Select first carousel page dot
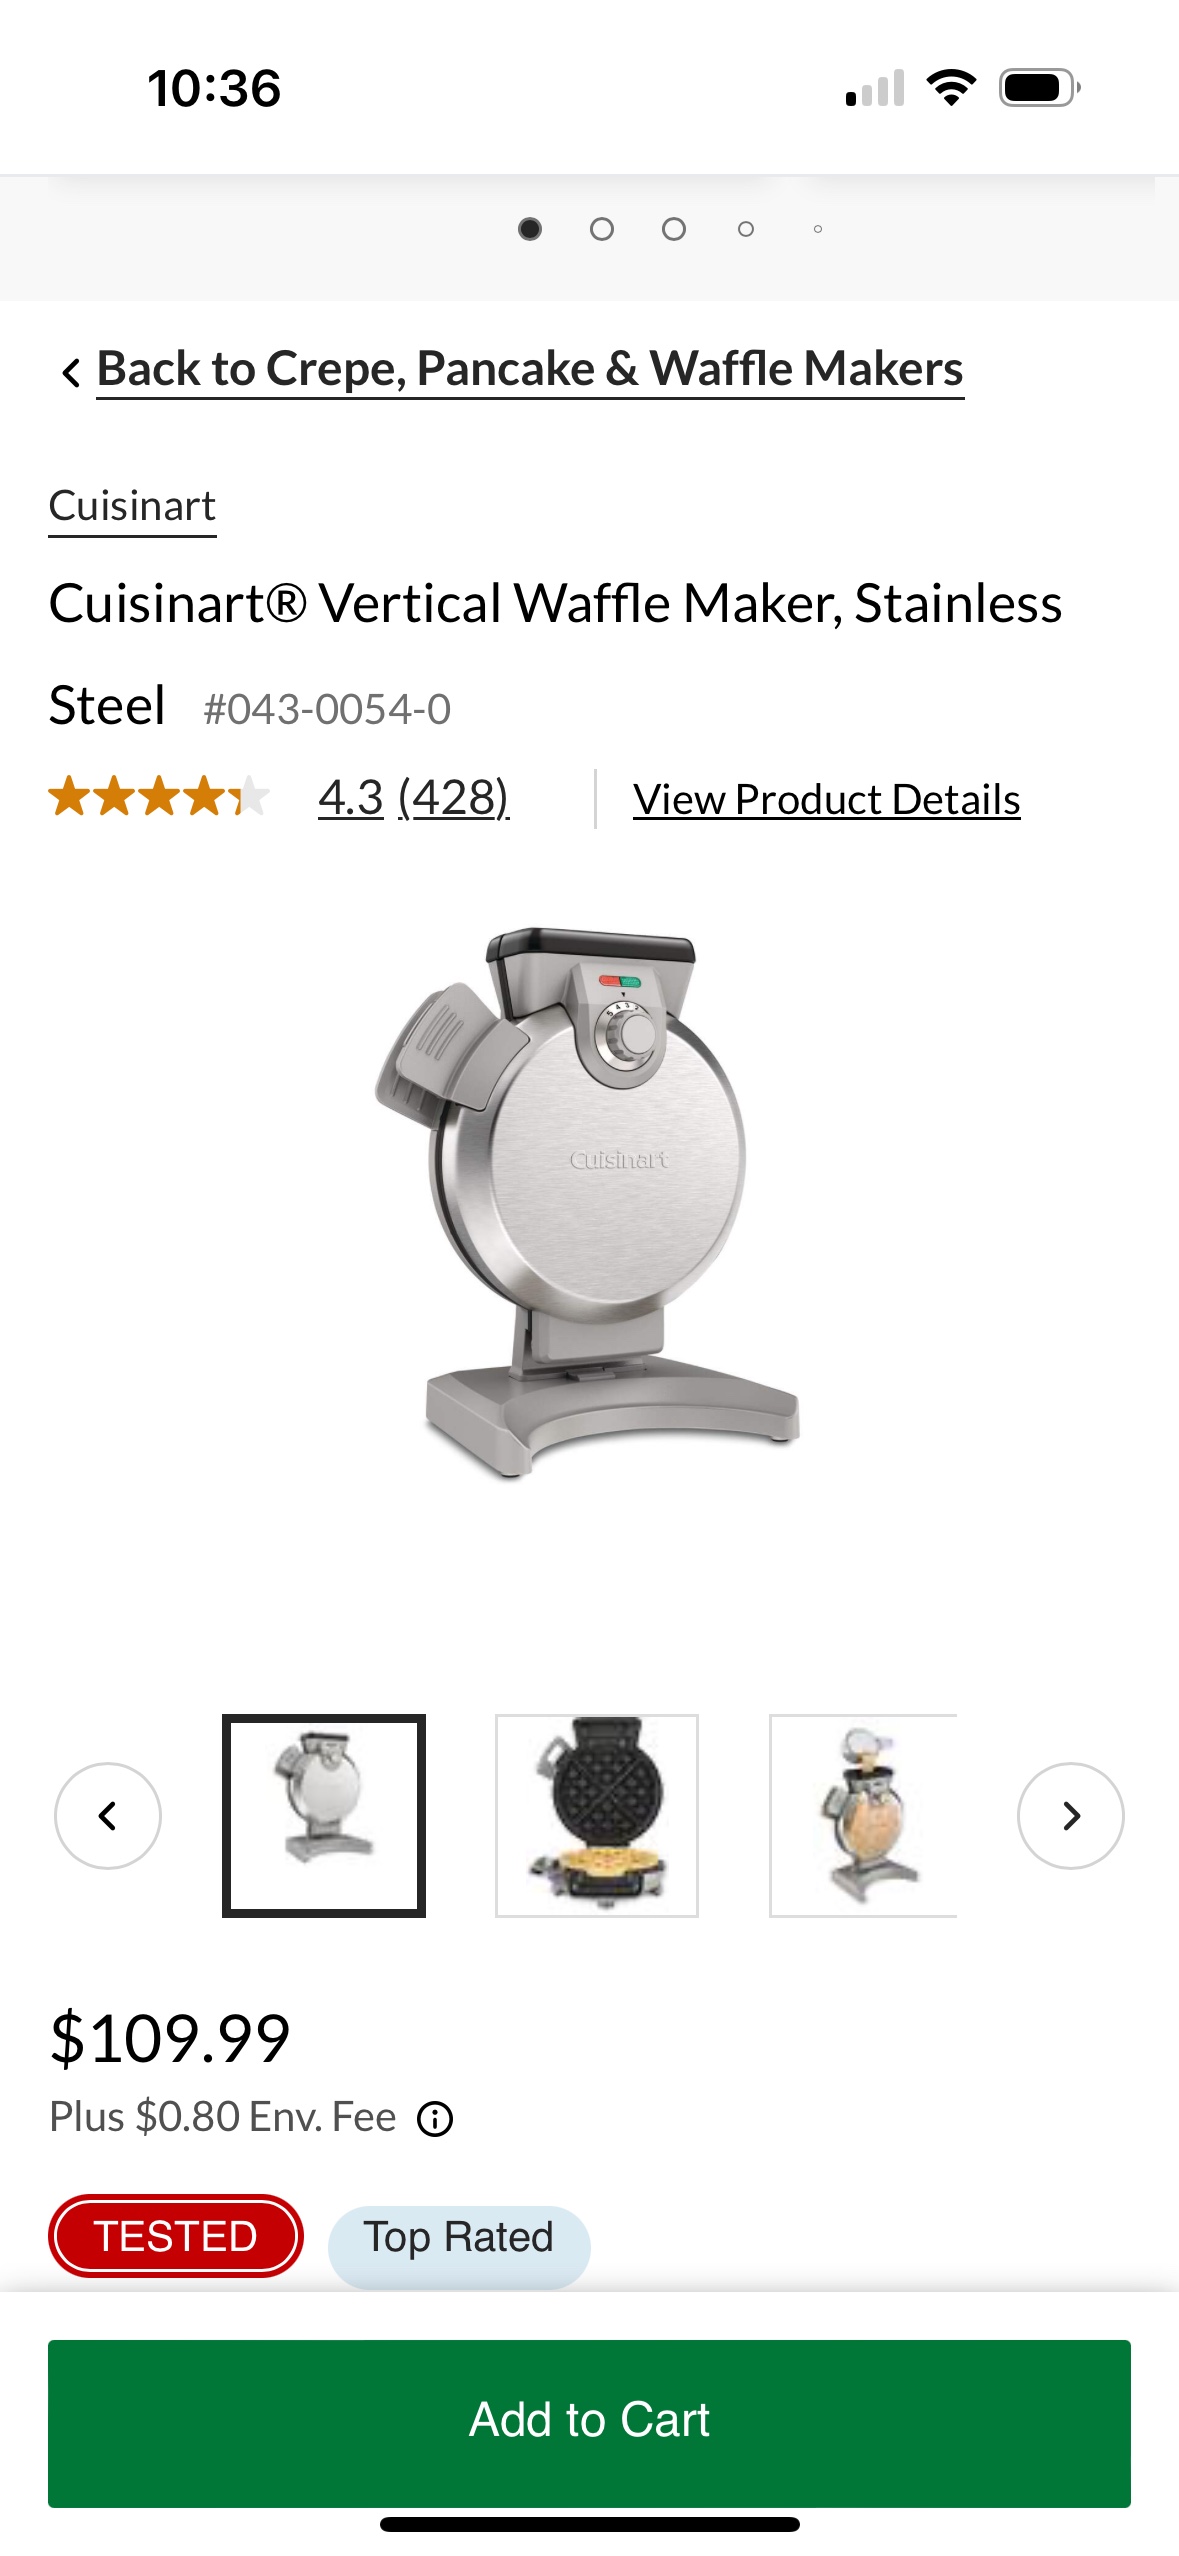This screenshot has width=1179, height=2556. click(x=530, y=229)
